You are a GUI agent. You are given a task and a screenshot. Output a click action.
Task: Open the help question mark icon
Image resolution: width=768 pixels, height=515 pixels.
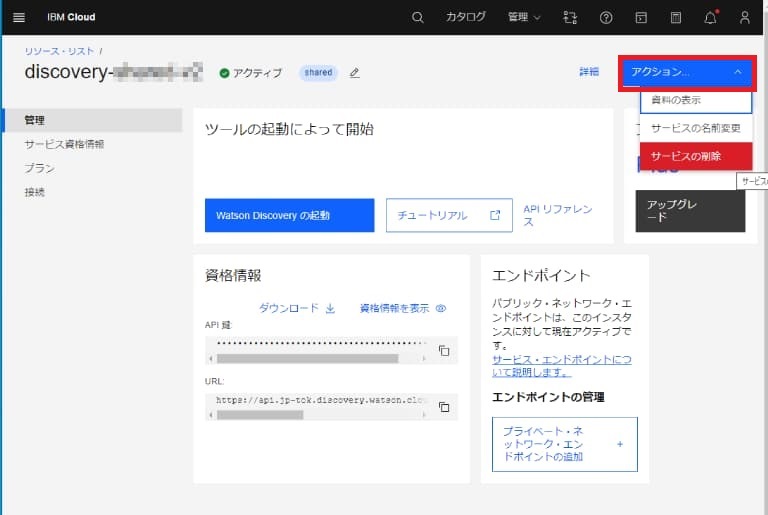click(606, 17)
